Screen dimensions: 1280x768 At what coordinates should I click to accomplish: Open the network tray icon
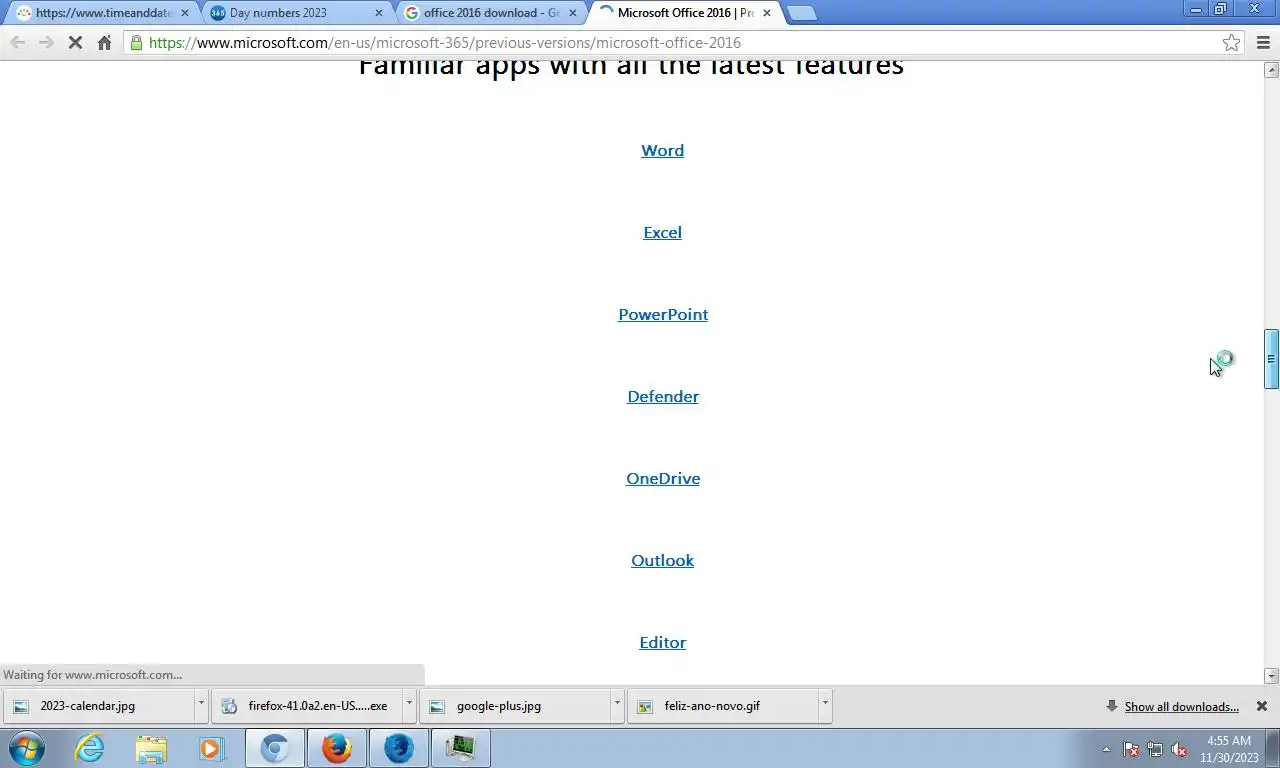[x=1155, y=749]
